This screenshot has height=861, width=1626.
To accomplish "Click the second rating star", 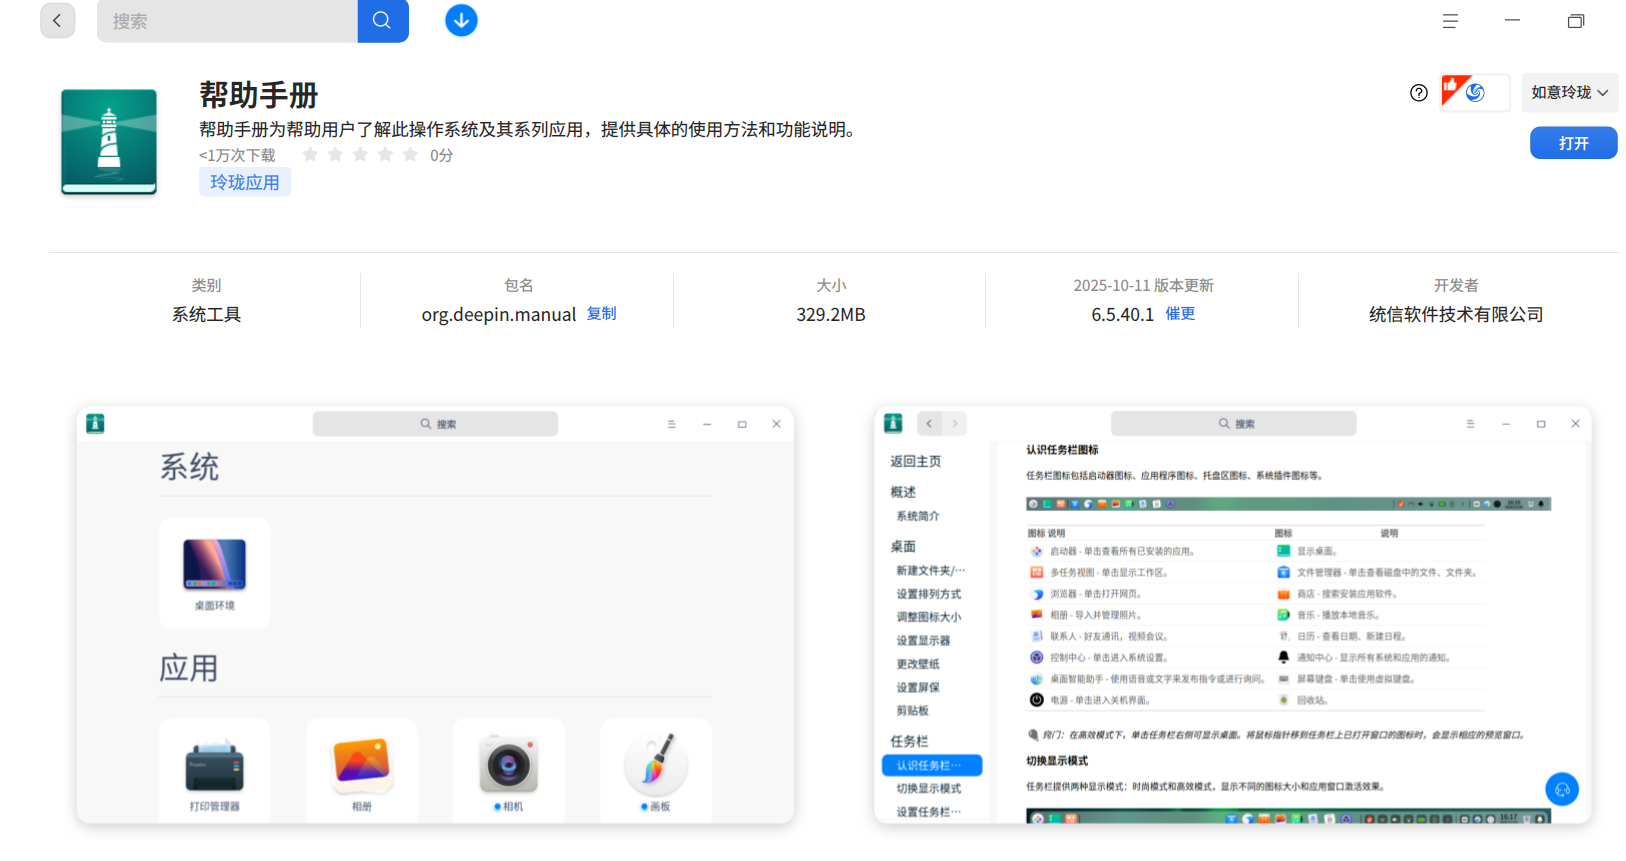I will click(335, 155).
